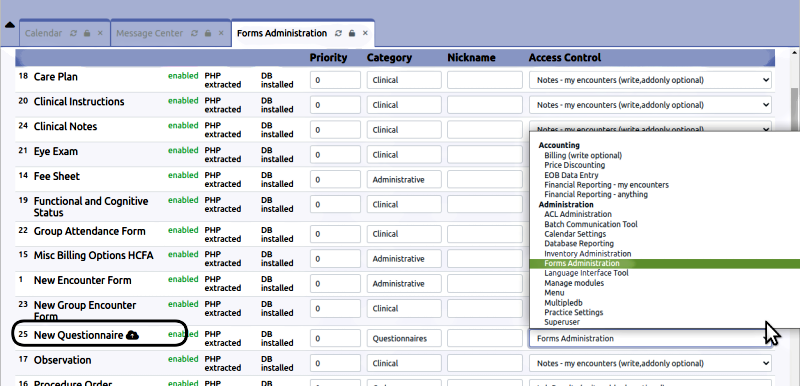Click the Priority column header
The width and height of the screenshot is (800, 386).
point(328,58)
